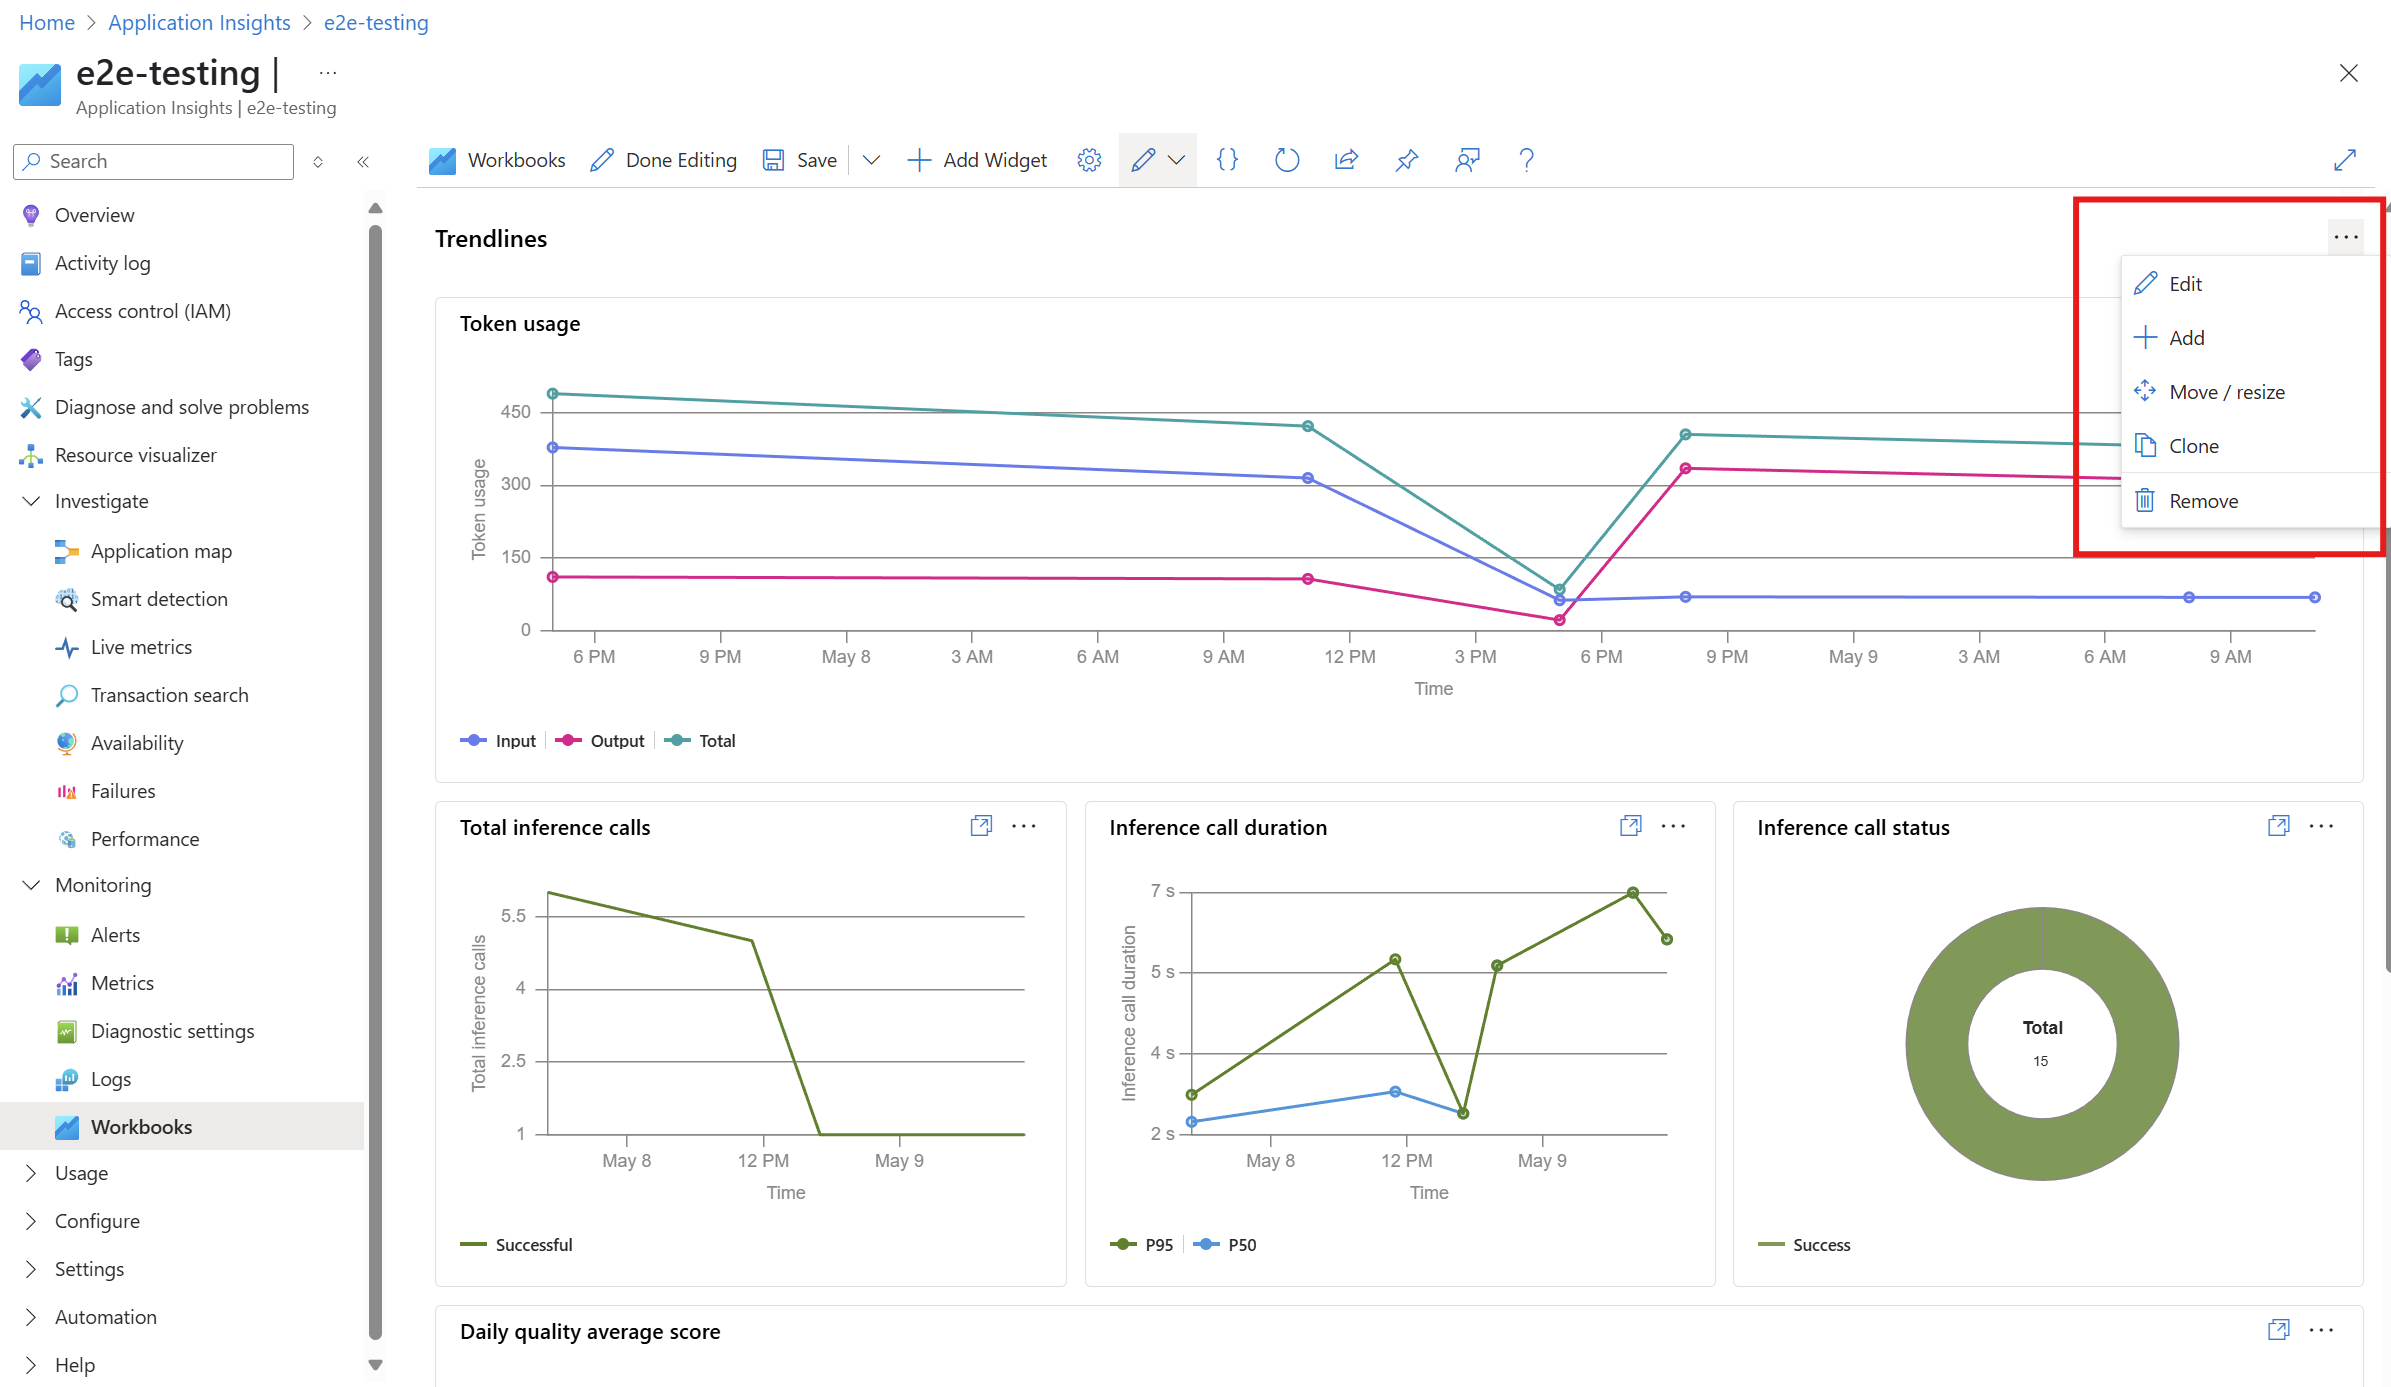Open workbook settings gear icon

tap(1089, 160)
